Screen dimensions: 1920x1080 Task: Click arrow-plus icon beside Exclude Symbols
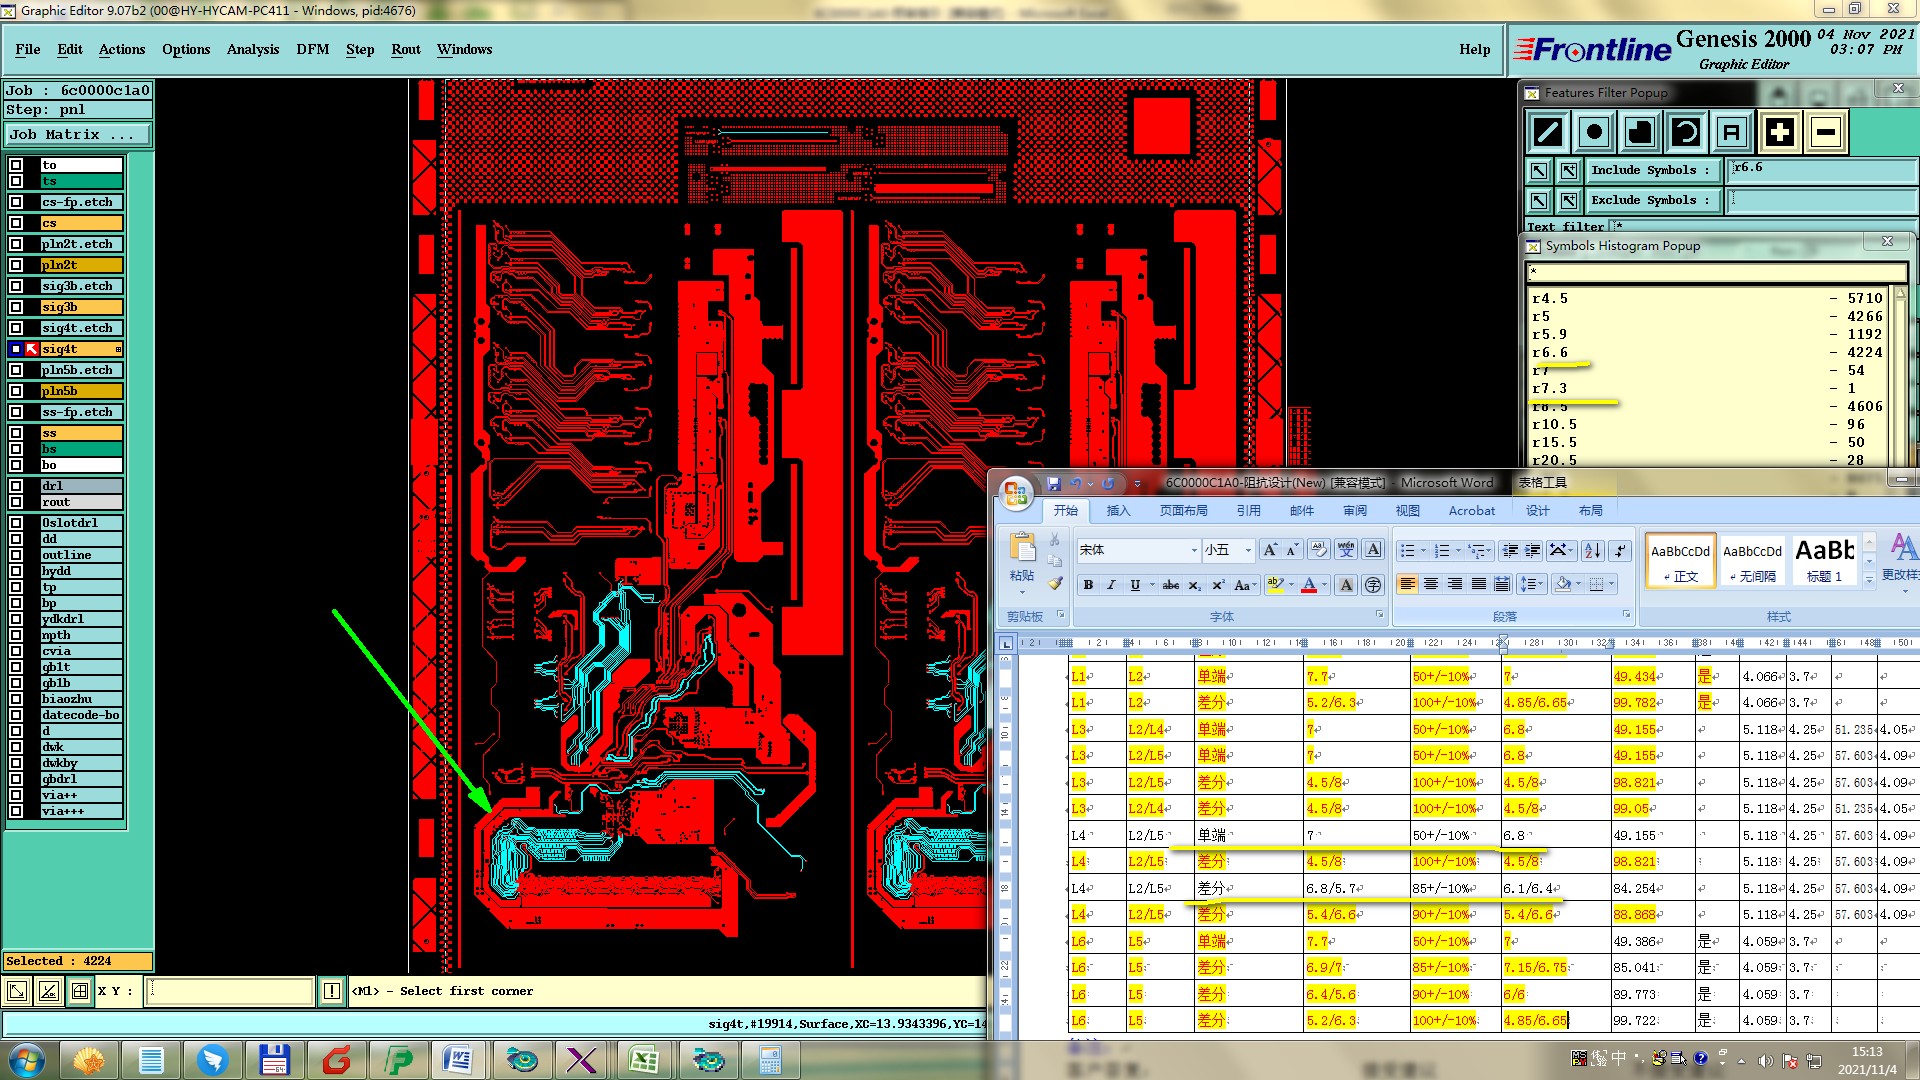click(1569, 201)
